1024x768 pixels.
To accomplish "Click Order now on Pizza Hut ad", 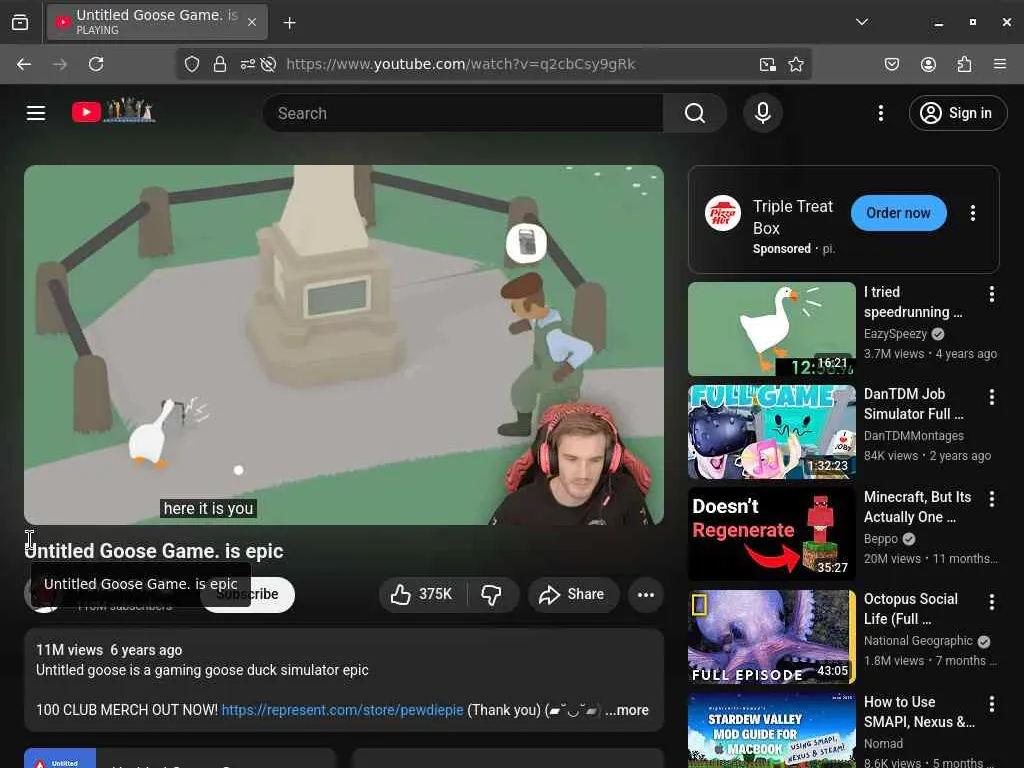I will [898, 213].
